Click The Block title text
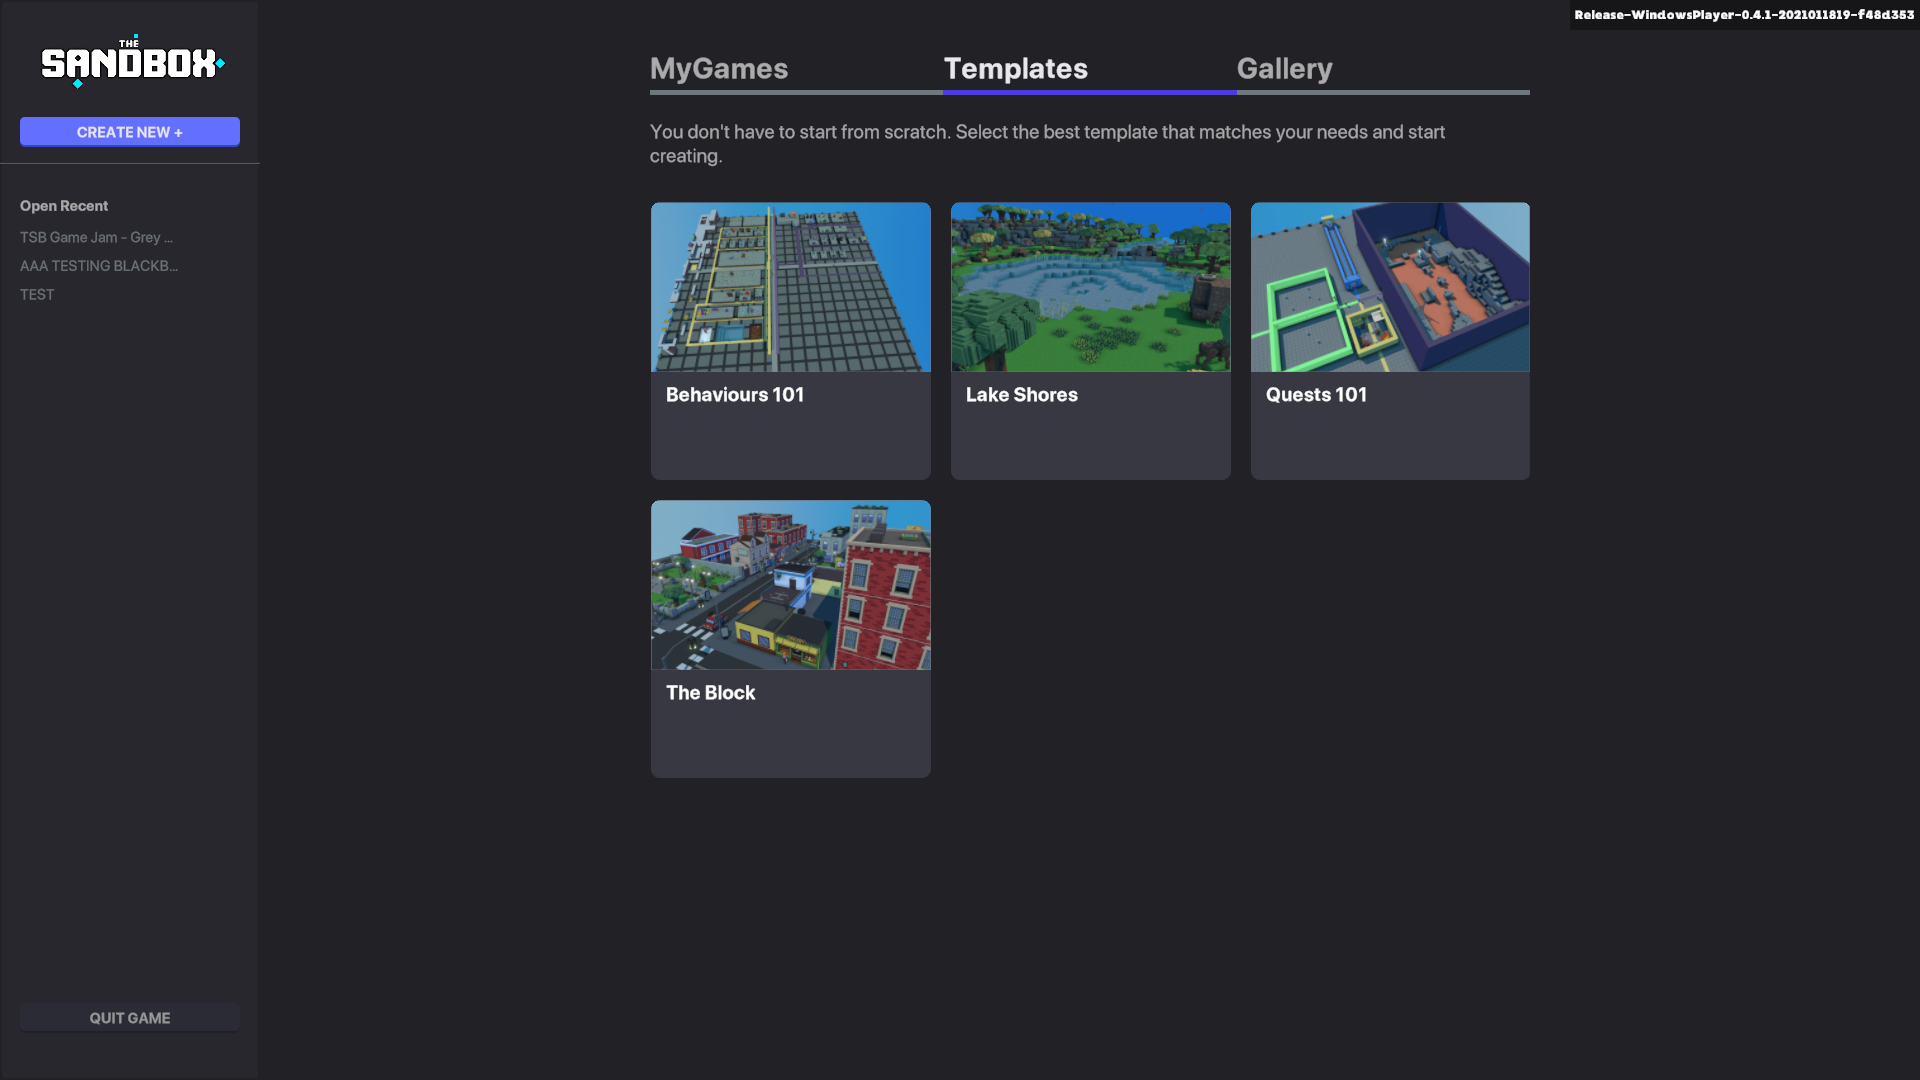This screenshot has width=1920, height=1080. pyautogui.click(x=710, y=693)
